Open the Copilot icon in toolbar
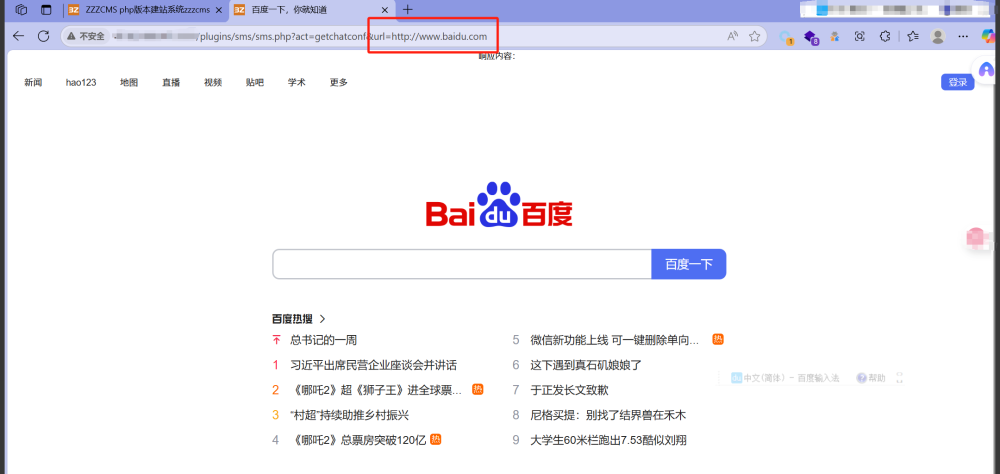This screenshot has width=1000, height=474. [x=986, y=36]
